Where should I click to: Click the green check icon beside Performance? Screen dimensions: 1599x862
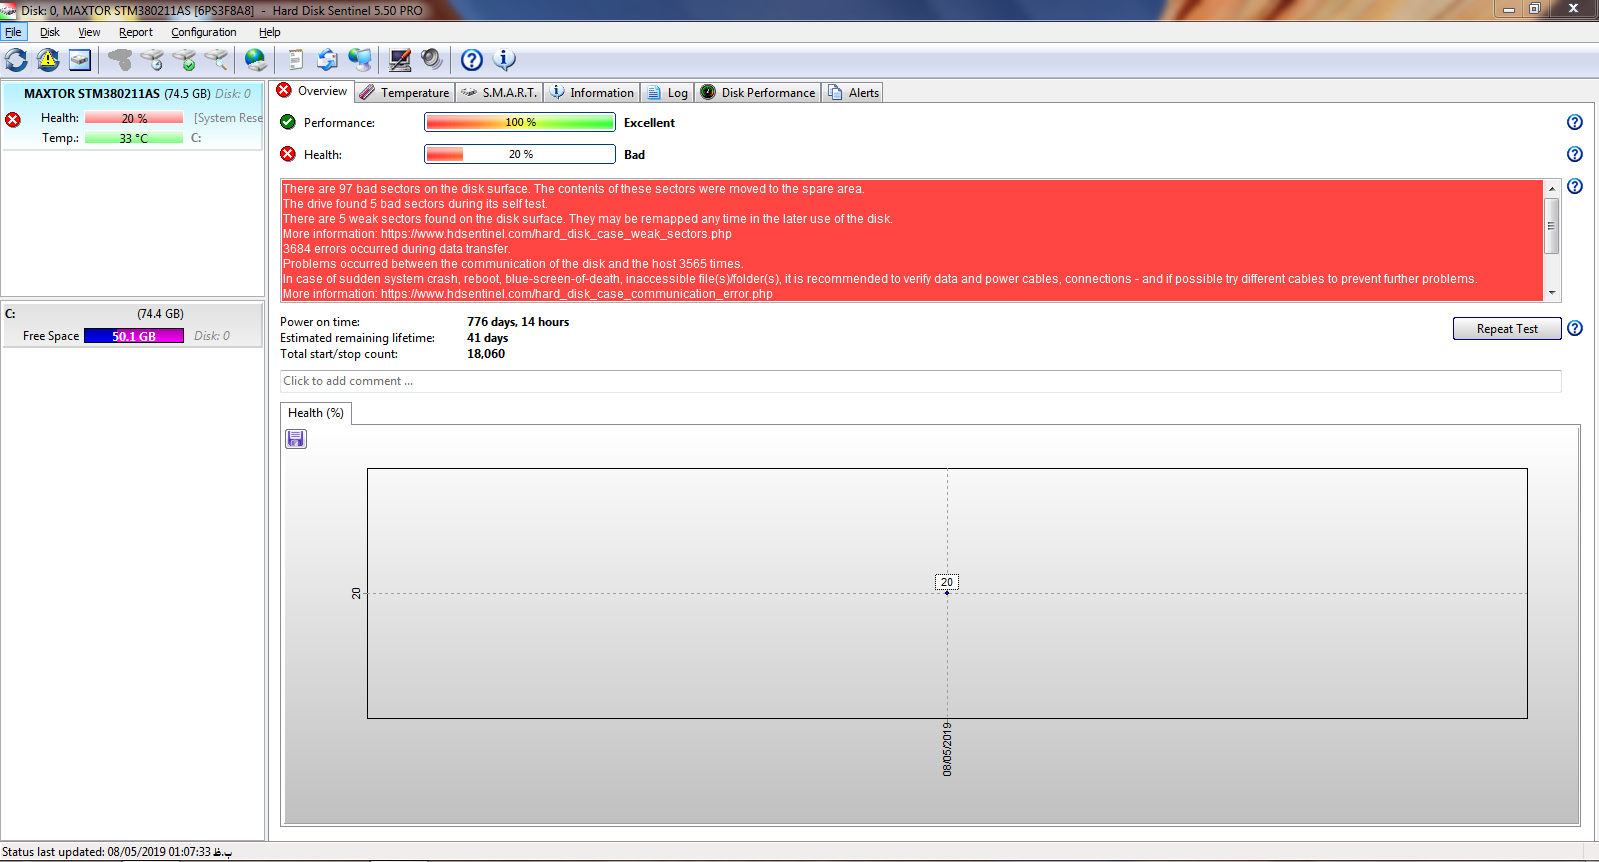click(x=288, y=122)
